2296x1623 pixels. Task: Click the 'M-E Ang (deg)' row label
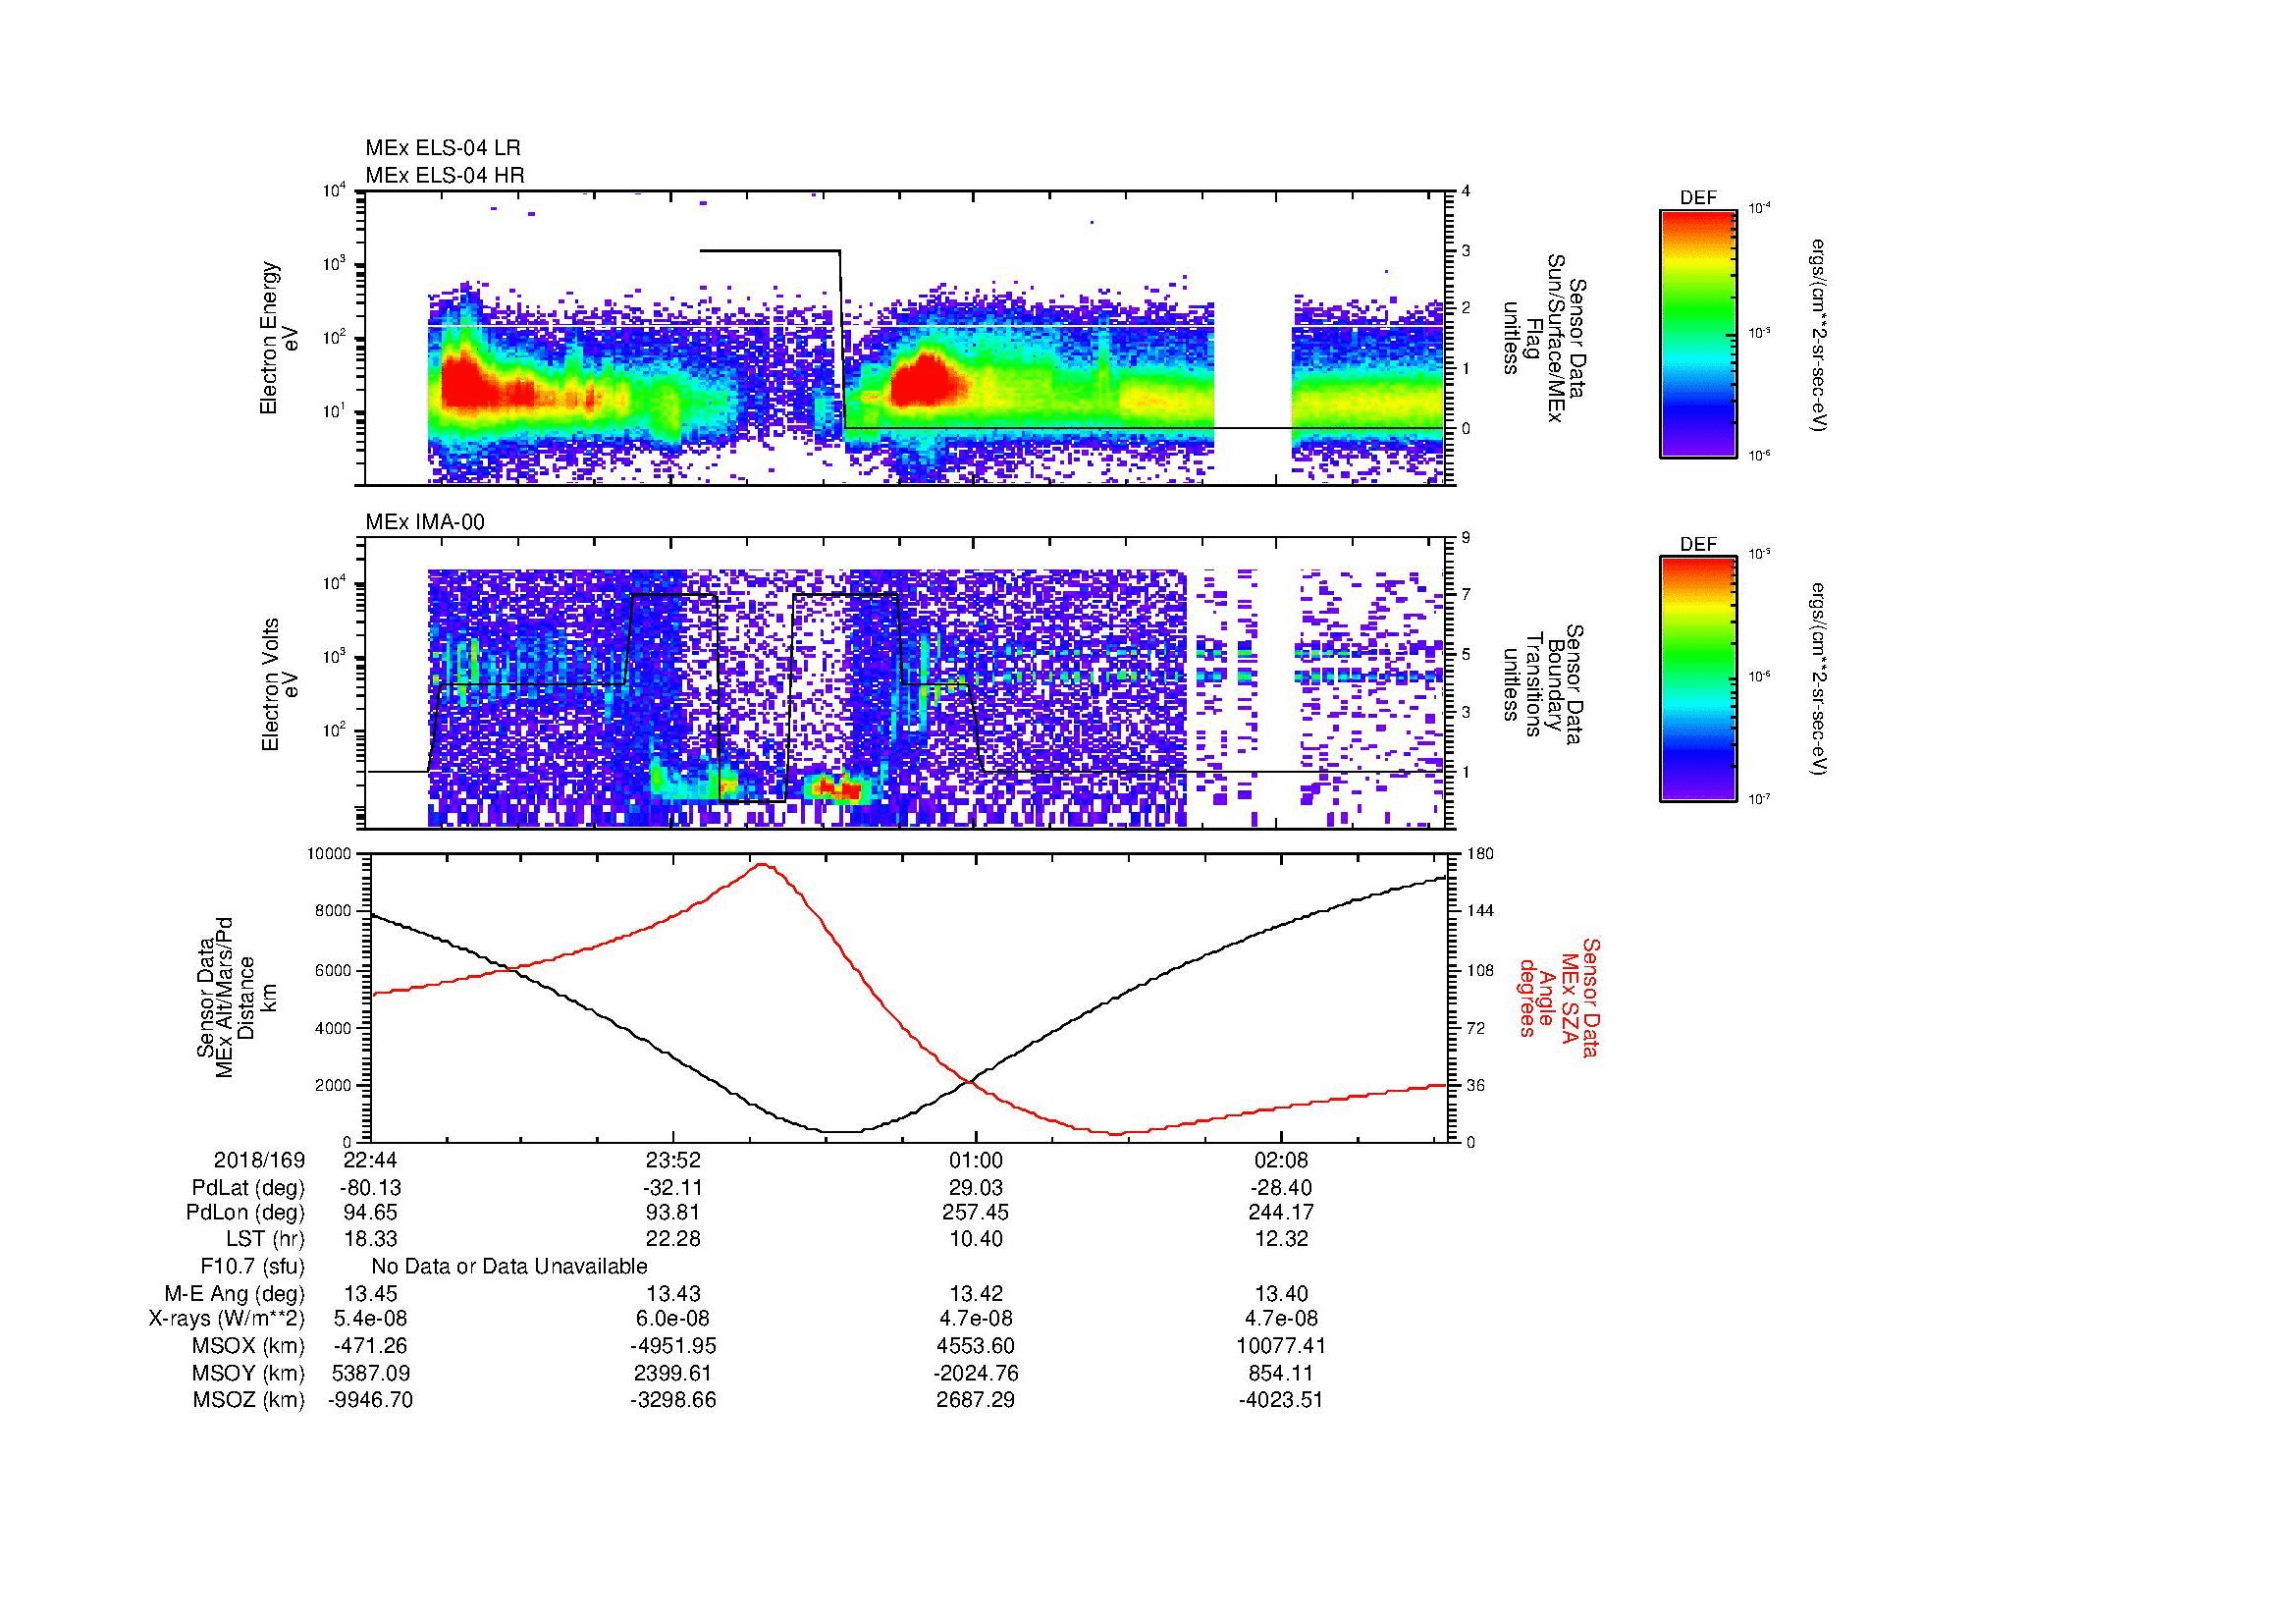pos(235,1294)
